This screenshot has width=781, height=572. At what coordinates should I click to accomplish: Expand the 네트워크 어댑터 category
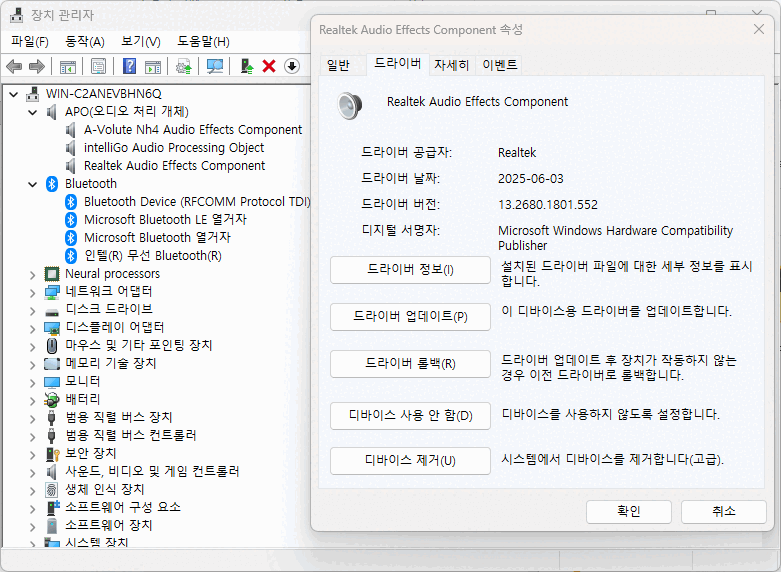(33, 292)
